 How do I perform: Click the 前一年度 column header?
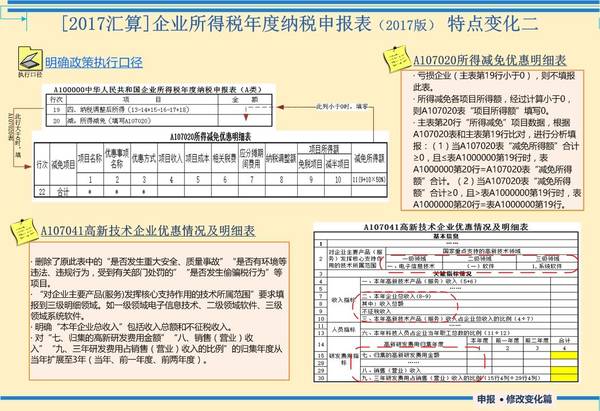[x=507, y=341]
